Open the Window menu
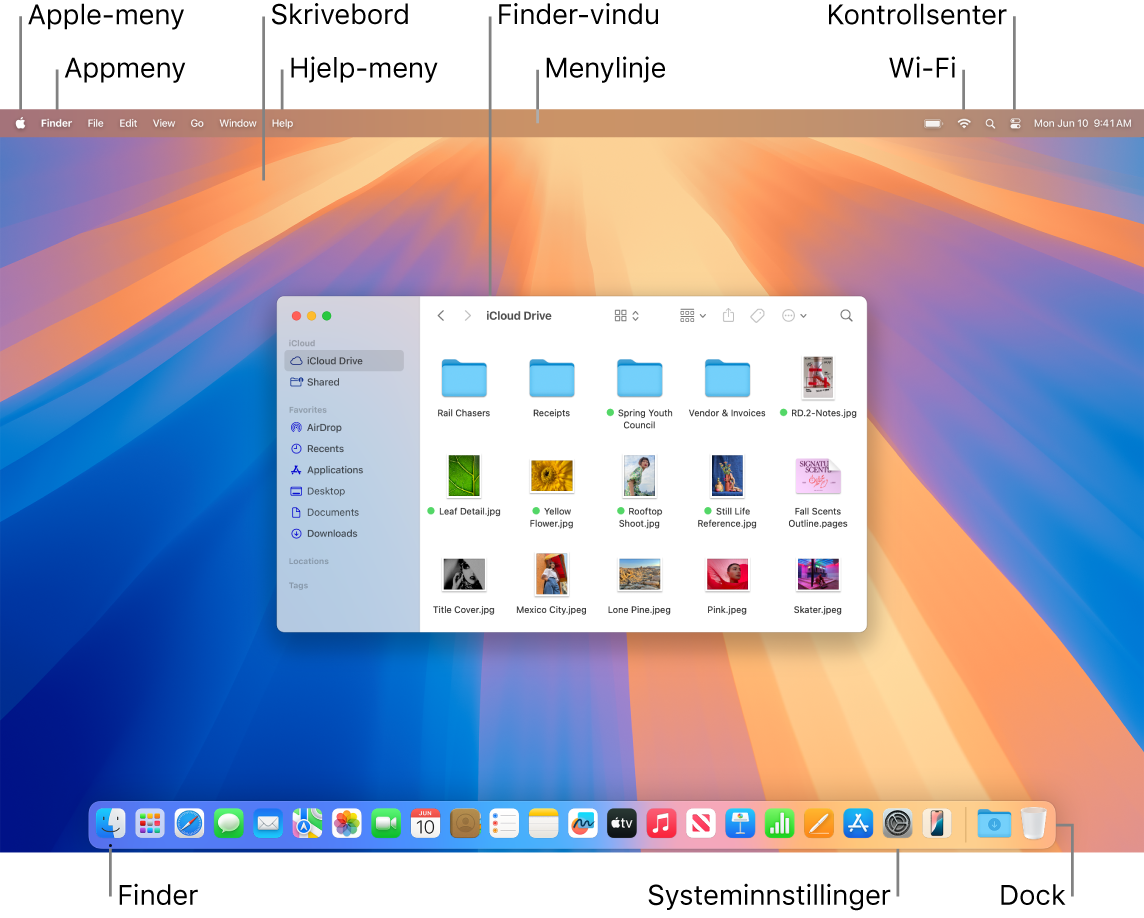The width and height of the screenshot is (1144, 918). tap(238, 123)
